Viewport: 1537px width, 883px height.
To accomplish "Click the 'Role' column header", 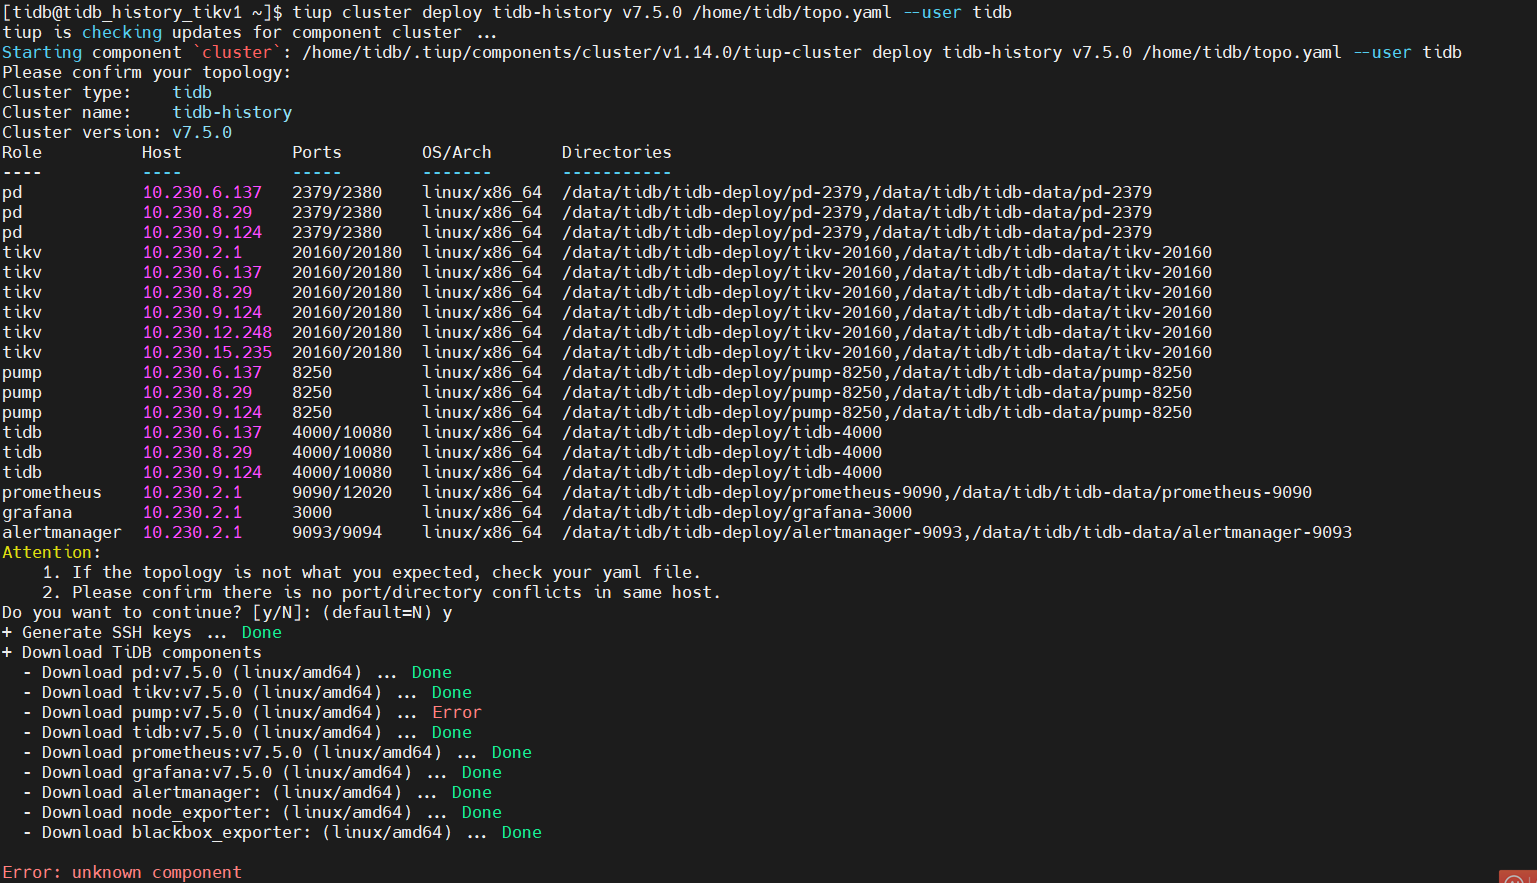I will (22, 152).
